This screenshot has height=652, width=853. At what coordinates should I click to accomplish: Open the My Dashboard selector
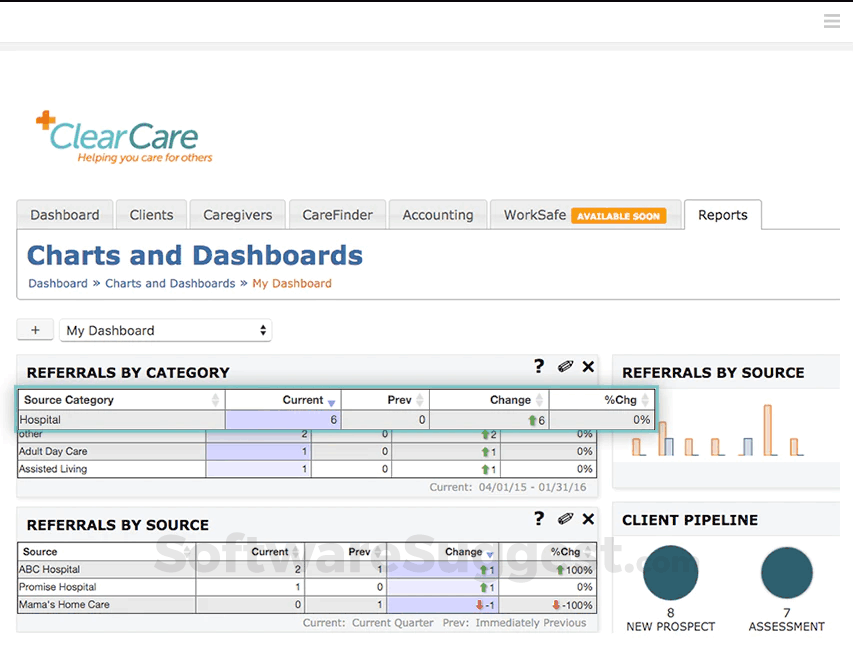tap(165, 330)
